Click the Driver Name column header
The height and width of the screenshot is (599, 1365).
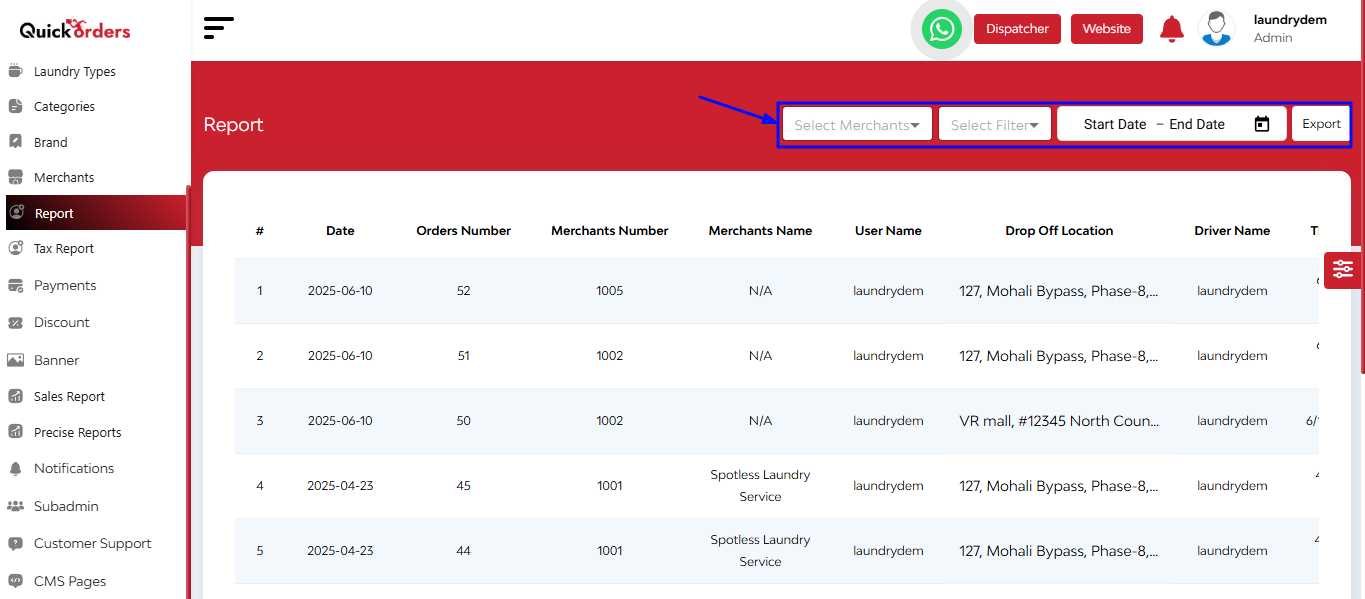click(x=1232, y=231)
